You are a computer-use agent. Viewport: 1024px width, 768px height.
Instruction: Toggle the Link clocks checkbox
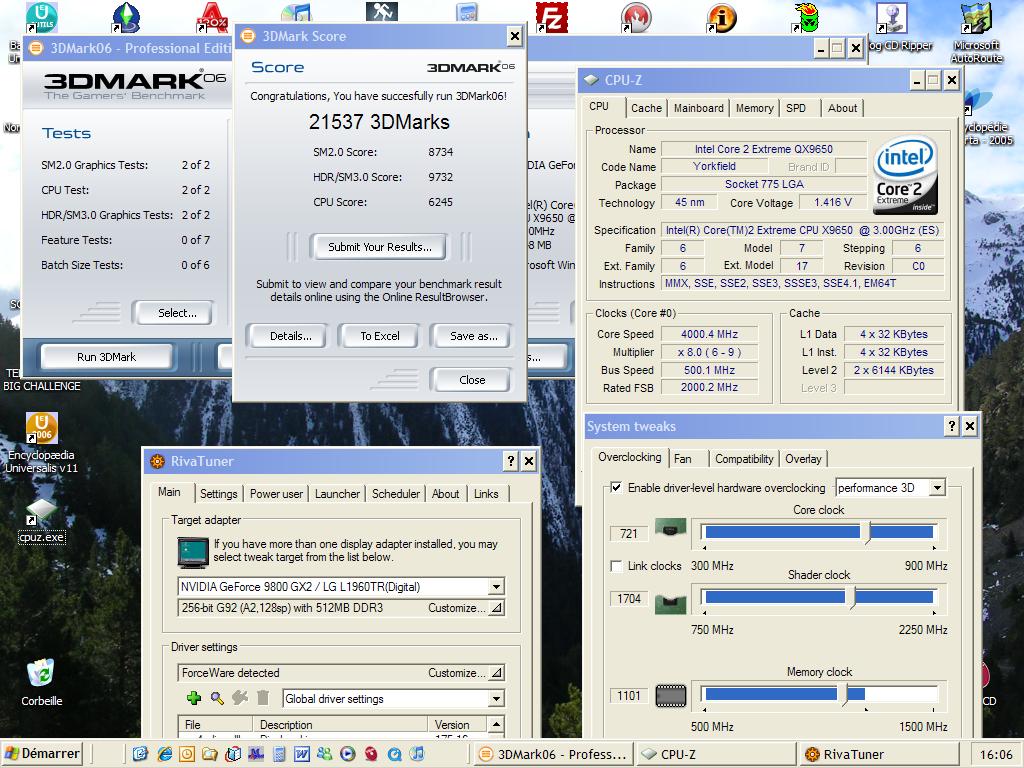[x=615, y=566]
